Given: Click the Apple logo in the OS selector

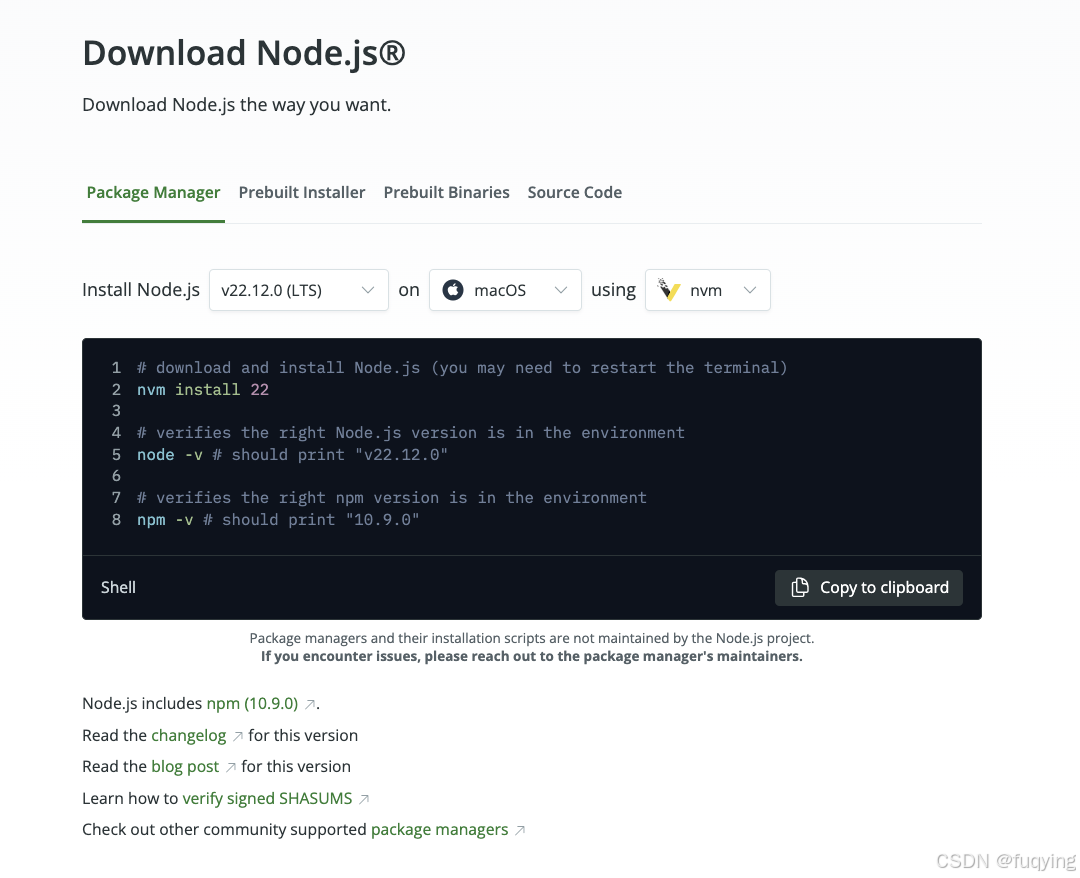Looking at the screenshot, I should pyautogui.click(x=453, y=290).
